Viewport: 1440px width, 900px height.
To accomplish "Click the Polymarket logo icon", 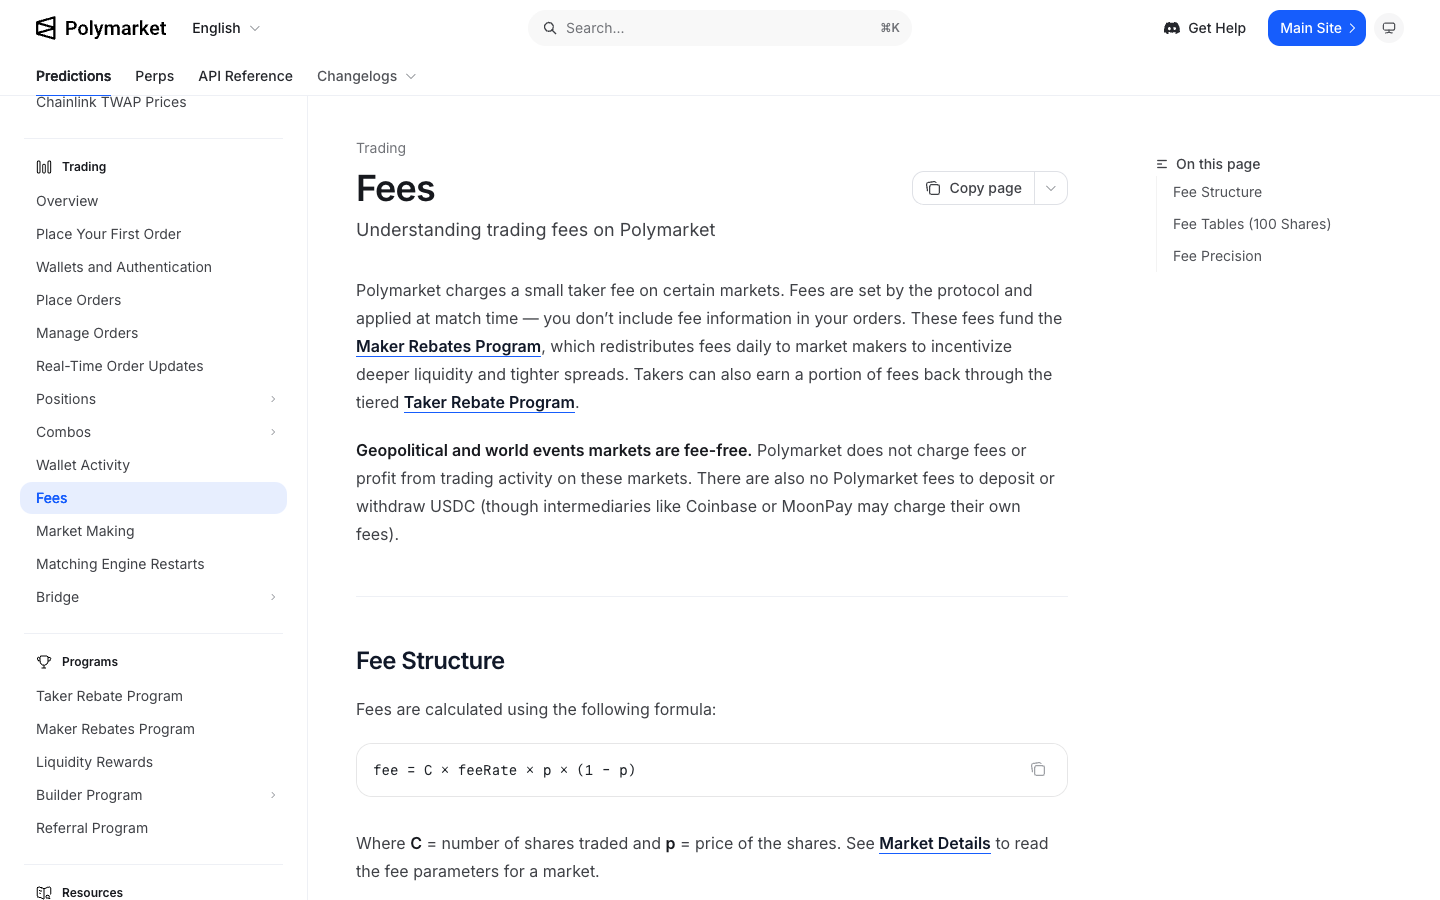I will [x=46, y=28].
